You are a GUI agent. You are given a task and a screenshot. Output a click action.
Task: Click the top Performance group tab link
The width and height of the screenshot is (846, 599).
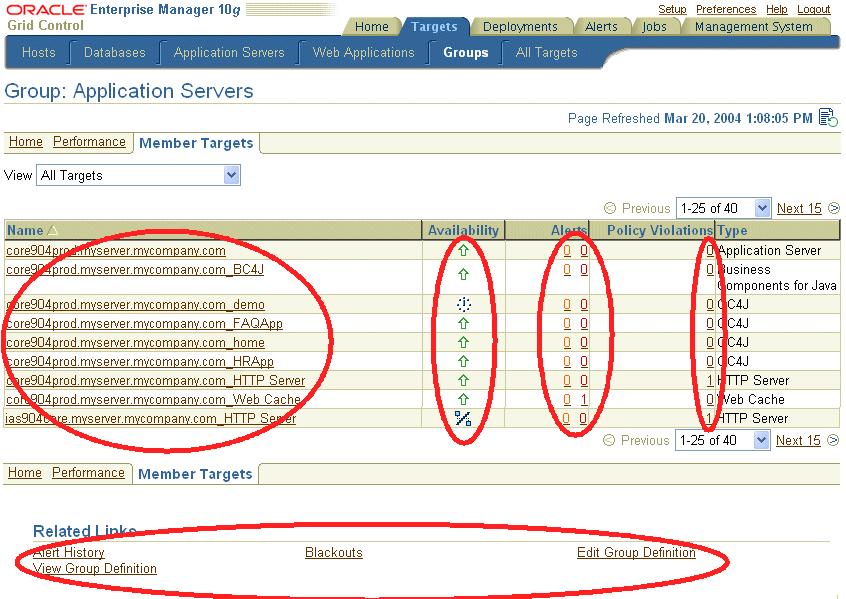89,141
